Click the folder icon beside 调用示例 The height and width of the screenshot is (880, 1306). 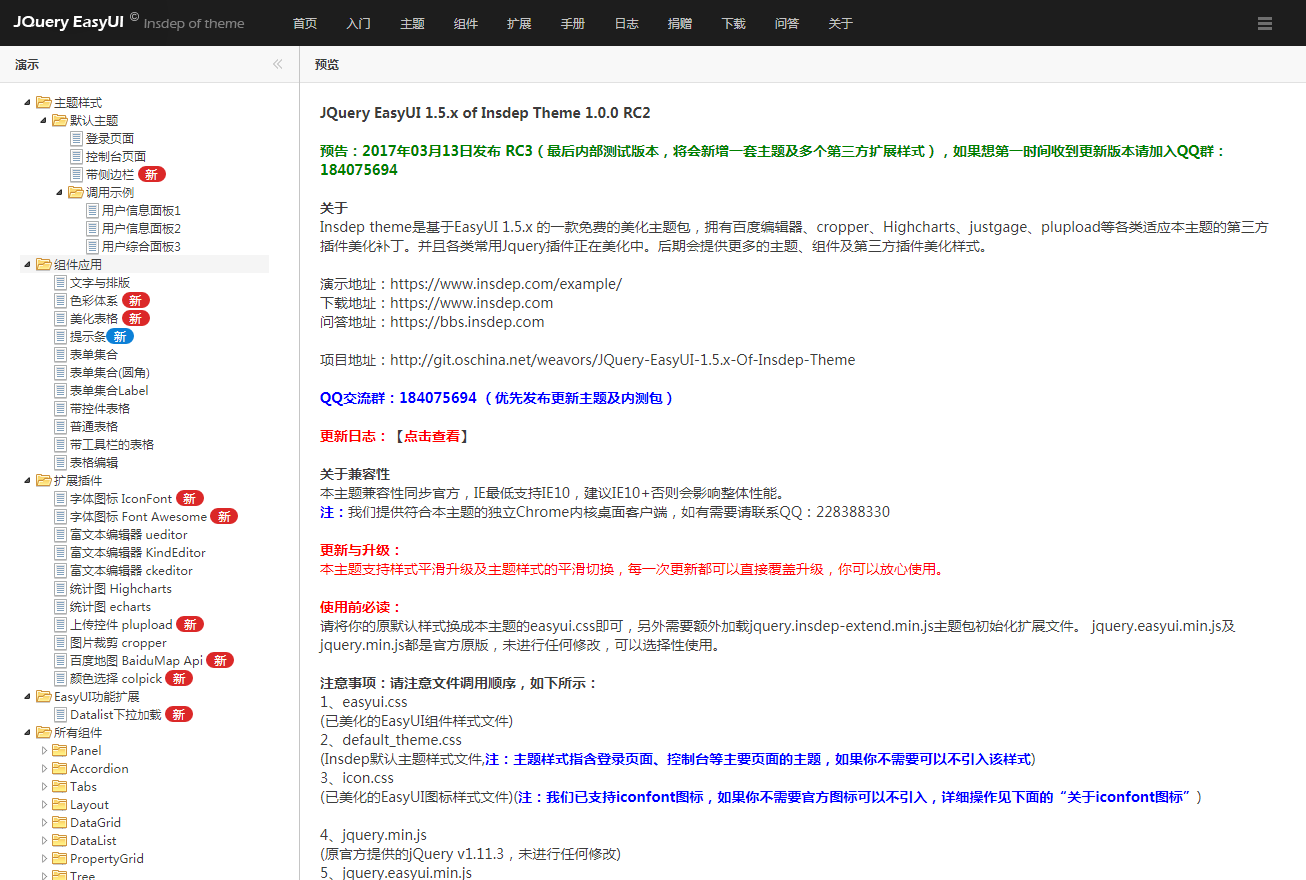point(77,192)
